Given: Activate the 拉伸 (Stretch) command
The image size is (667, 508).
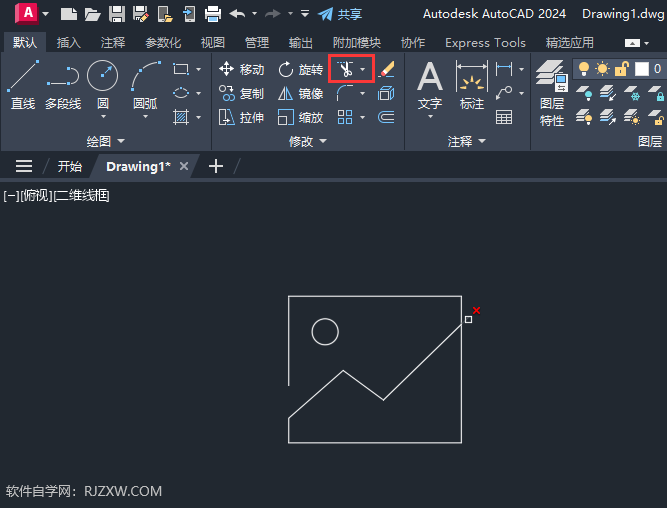Looking at the screenshot, I should (x=241, y=117).
